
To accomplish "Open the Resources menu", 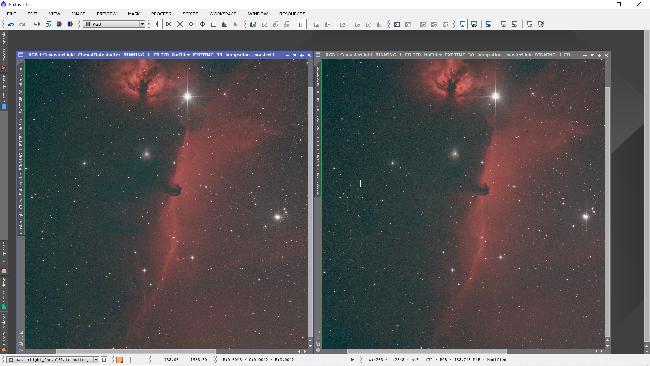I will point(292,13).
